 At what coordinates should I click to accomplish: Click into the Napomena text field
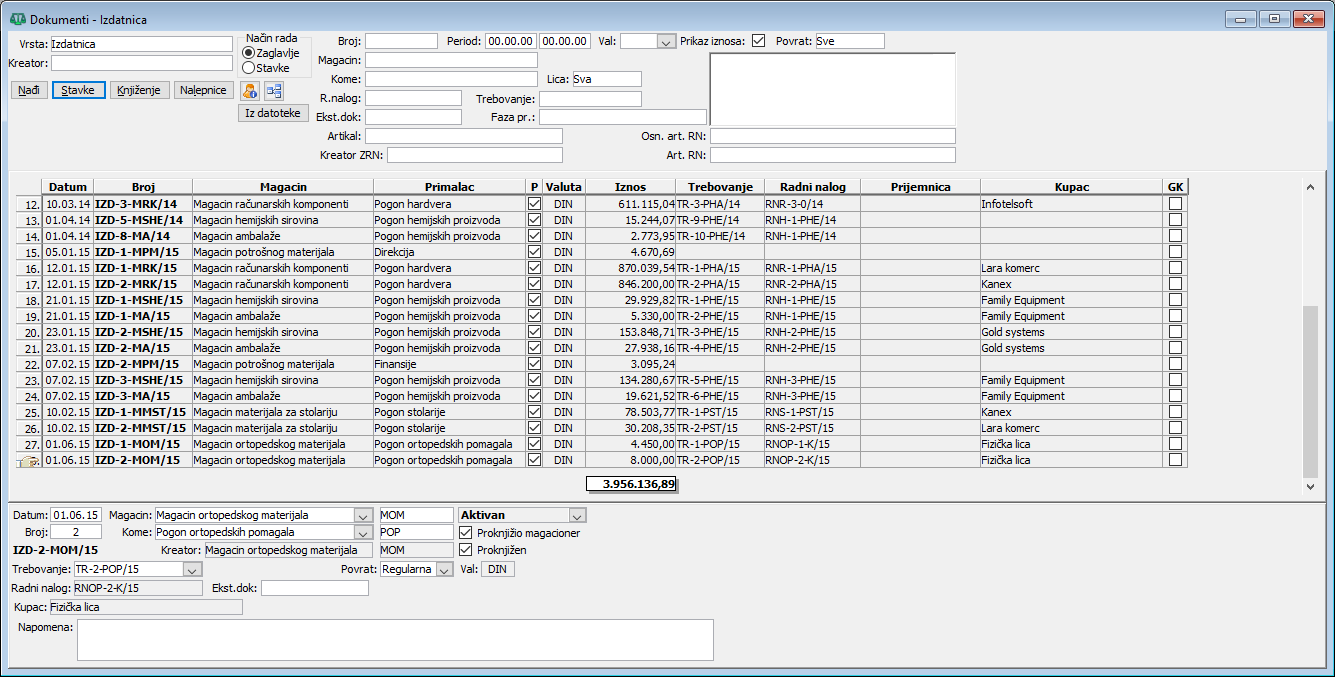point(395,640)
